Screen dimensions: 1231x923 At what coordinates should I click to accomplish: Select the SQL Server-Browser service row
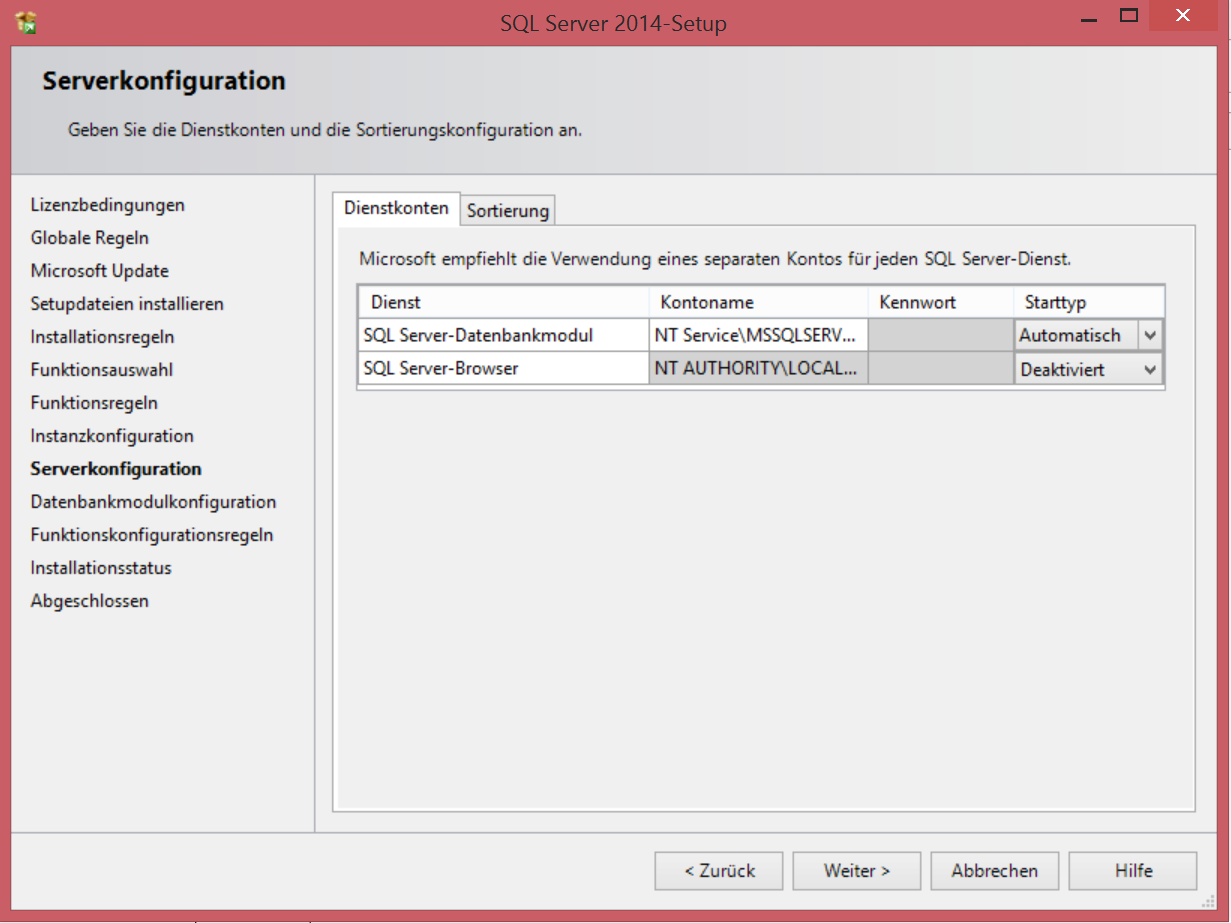tap(502, 369)
